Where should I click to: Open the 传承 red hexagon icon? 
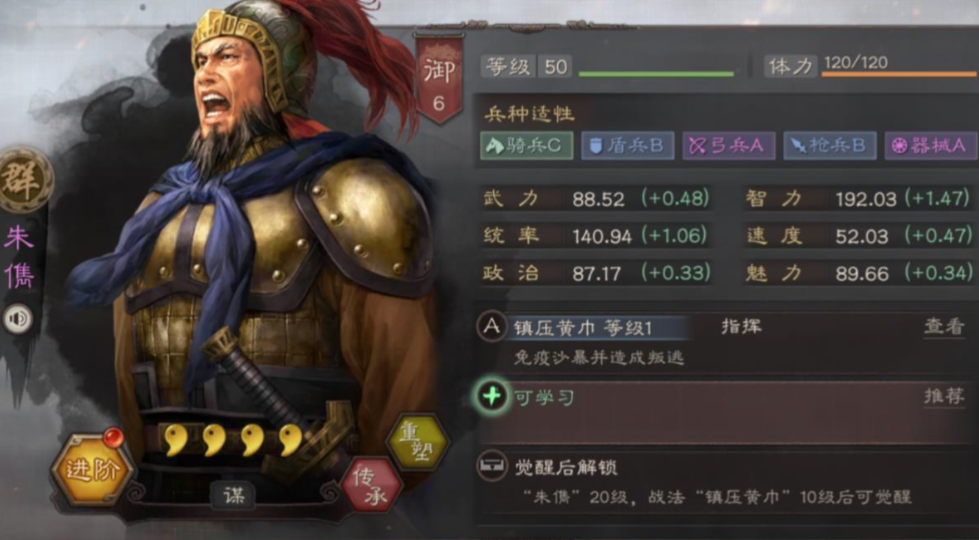coord(371,484)
